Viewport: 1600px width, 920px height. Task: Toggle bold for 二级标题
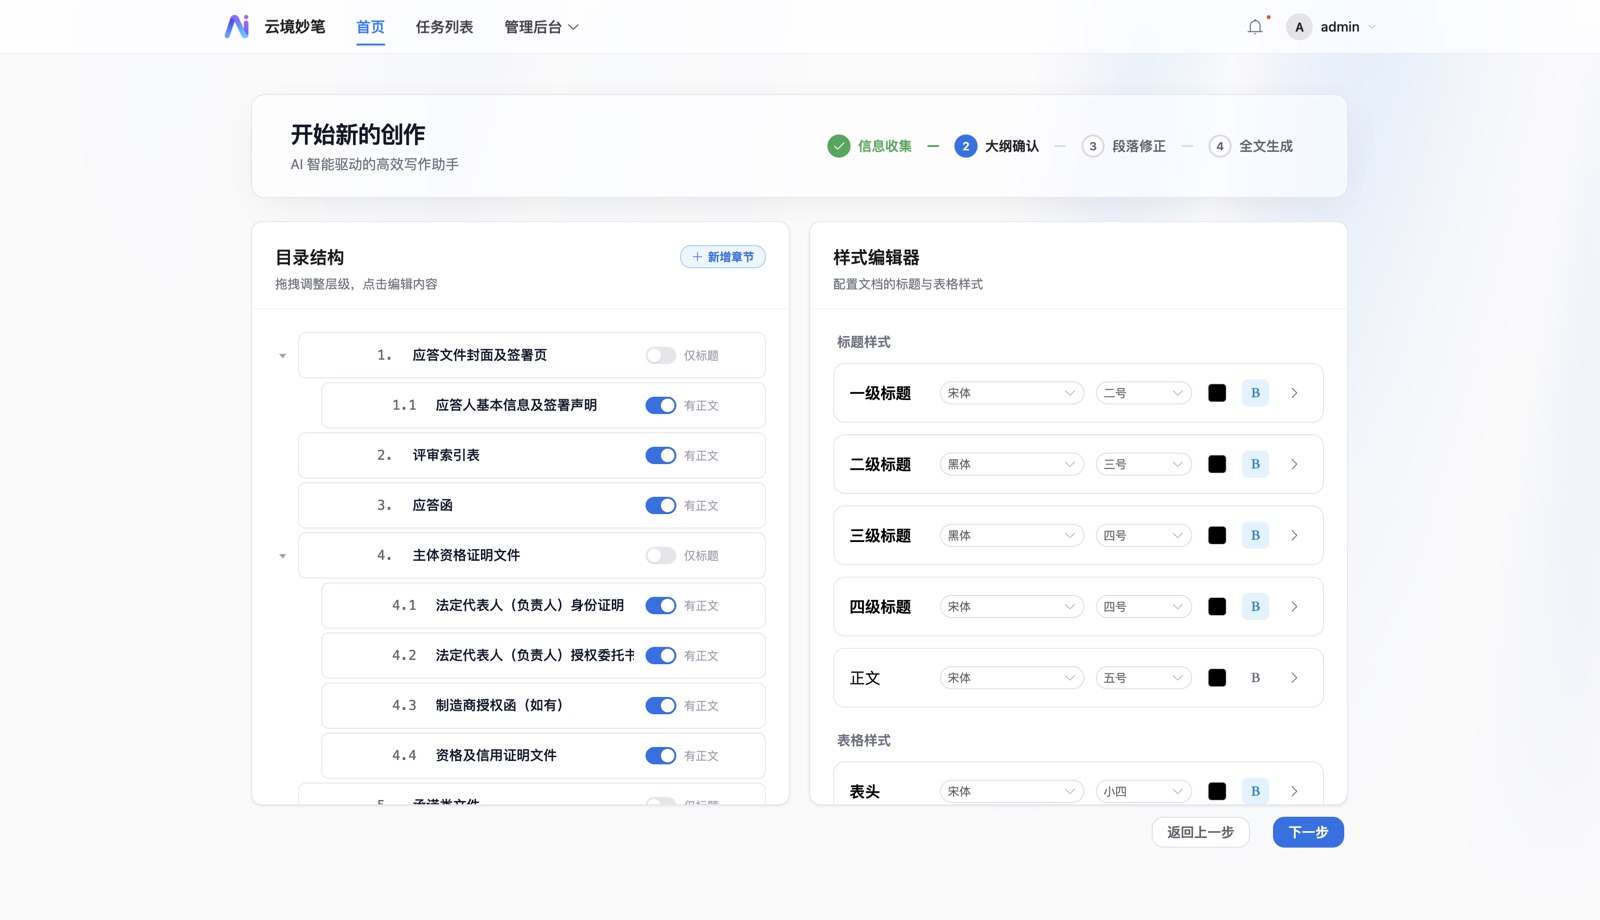click(1255, 464)
